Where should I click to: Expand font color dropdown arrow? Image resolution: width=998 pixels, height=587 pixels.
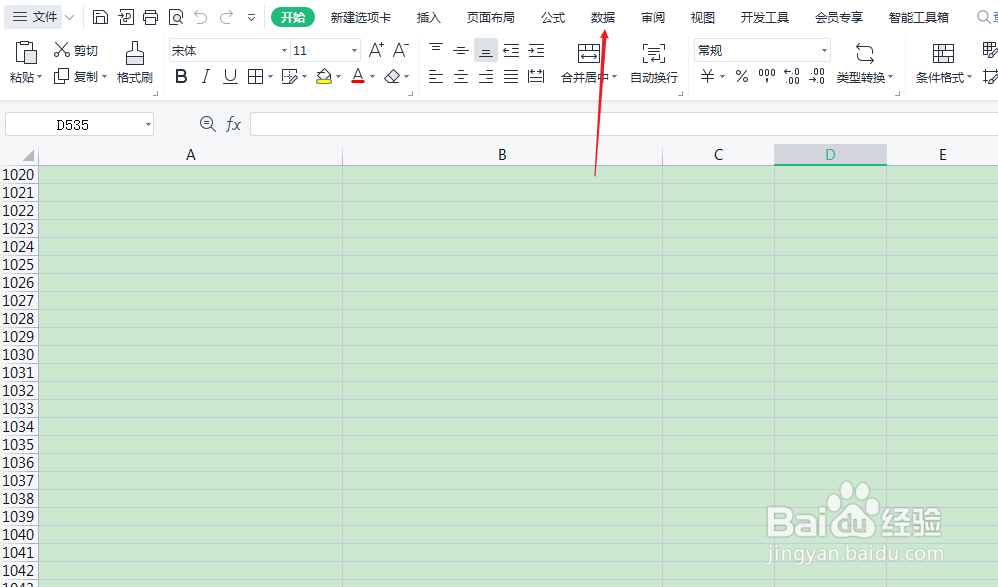click(372, 77)
